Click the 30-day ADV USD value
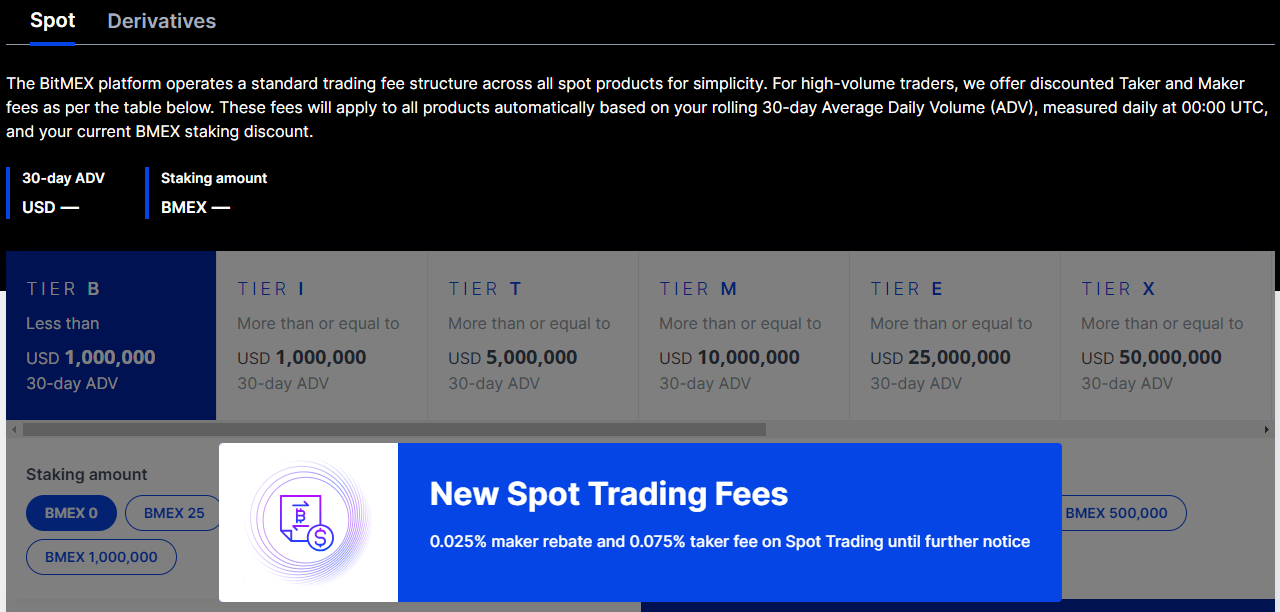1280x612 pixels. click(x=51, y=208)
